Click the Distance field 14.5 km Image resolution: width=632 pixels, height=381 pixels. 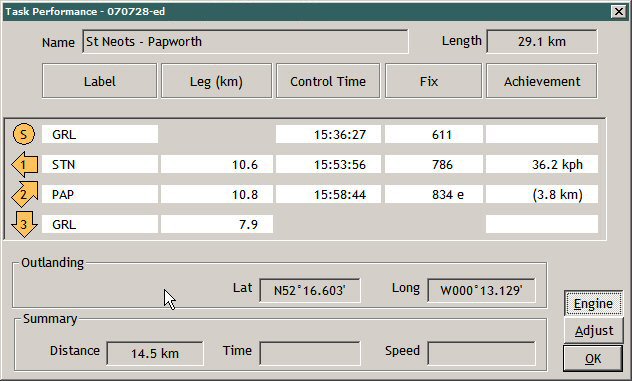point(155,353)
